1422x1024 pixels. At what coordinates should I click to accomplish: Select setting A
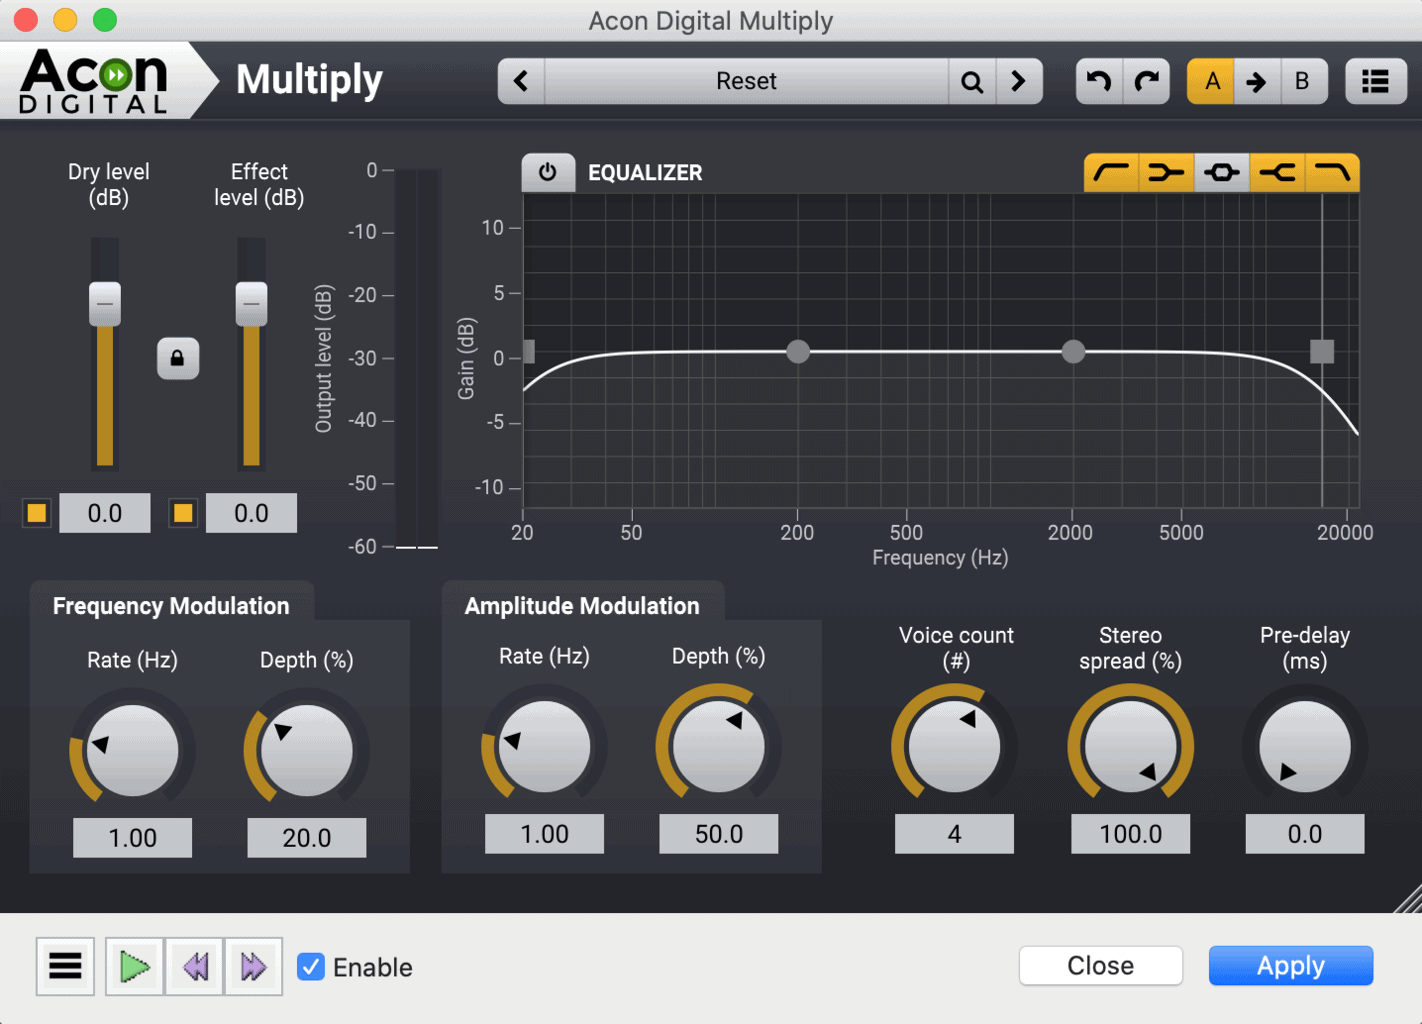(1210, 81)
